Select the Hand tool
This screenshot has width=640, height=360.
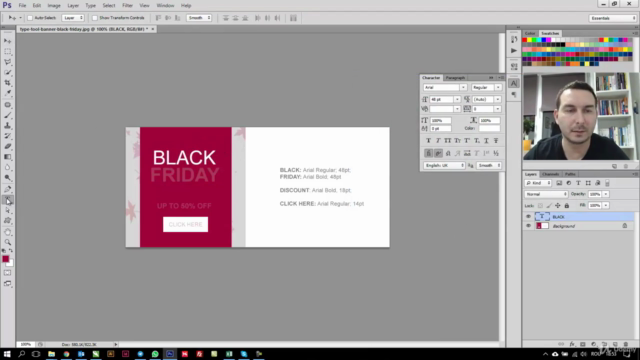pos(8,232)
